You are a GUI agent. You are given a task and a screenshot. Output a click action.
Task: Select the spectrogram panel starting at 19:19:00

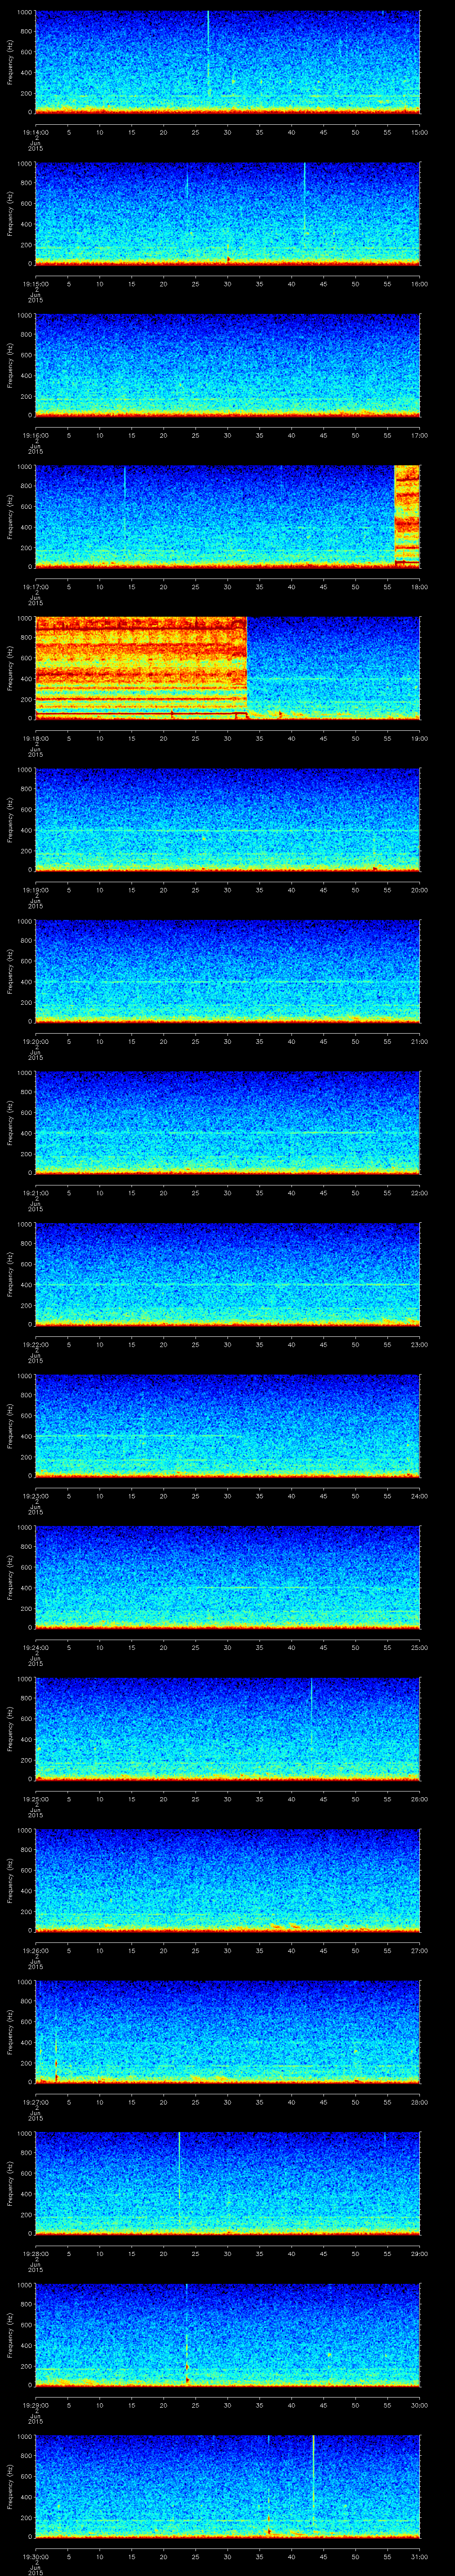pyautogui.click(x=227, y=819)
